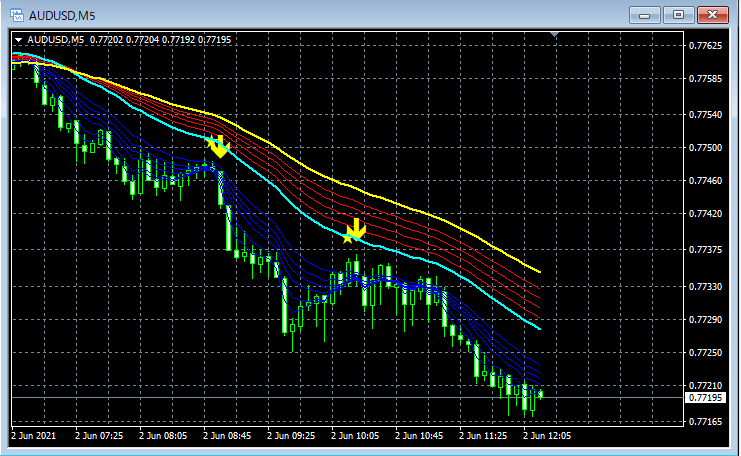Click the AUDUSD,M5 window title text
This screenshot has width=741, height=456.
pos(62,16)
